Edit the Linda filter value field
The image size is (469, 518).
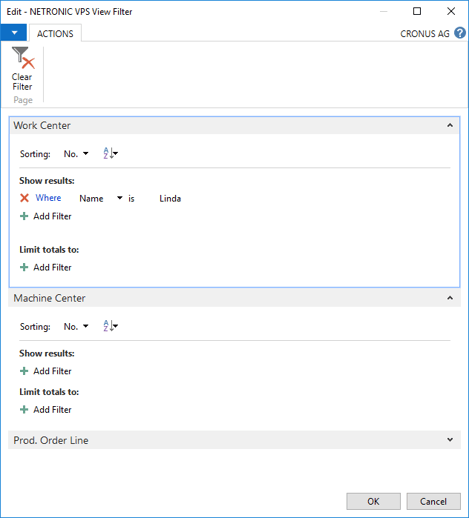(170, 198)
